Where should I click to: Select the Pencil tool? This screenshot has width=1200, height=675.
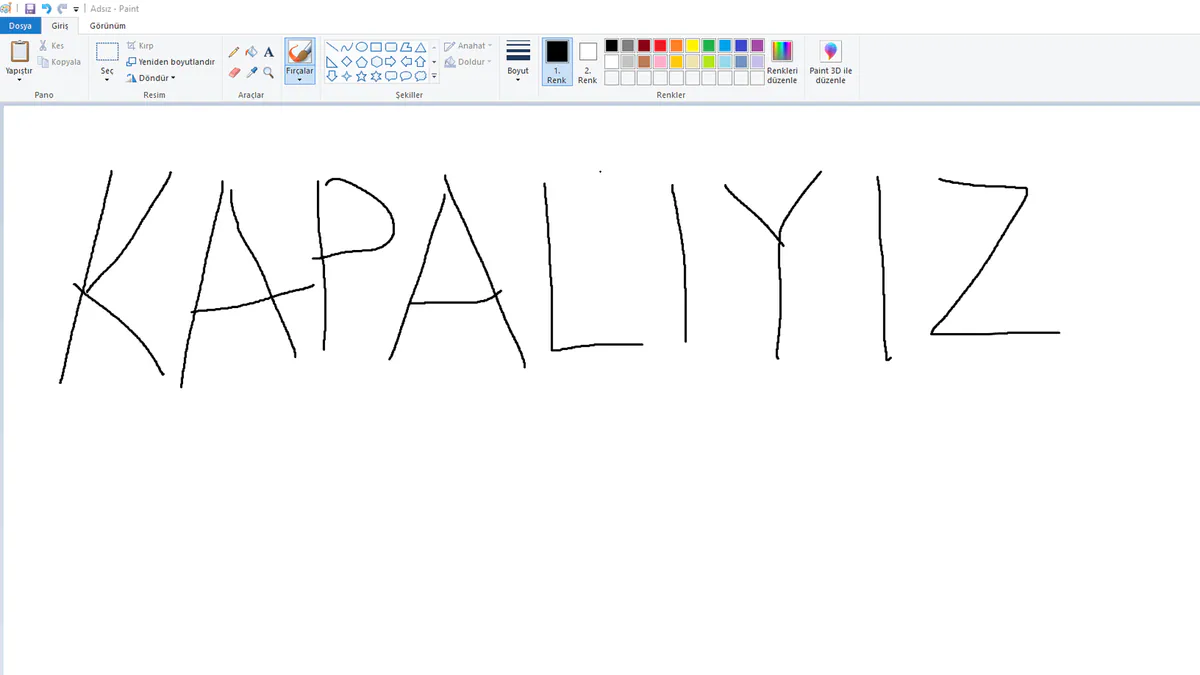coord(234,52)
